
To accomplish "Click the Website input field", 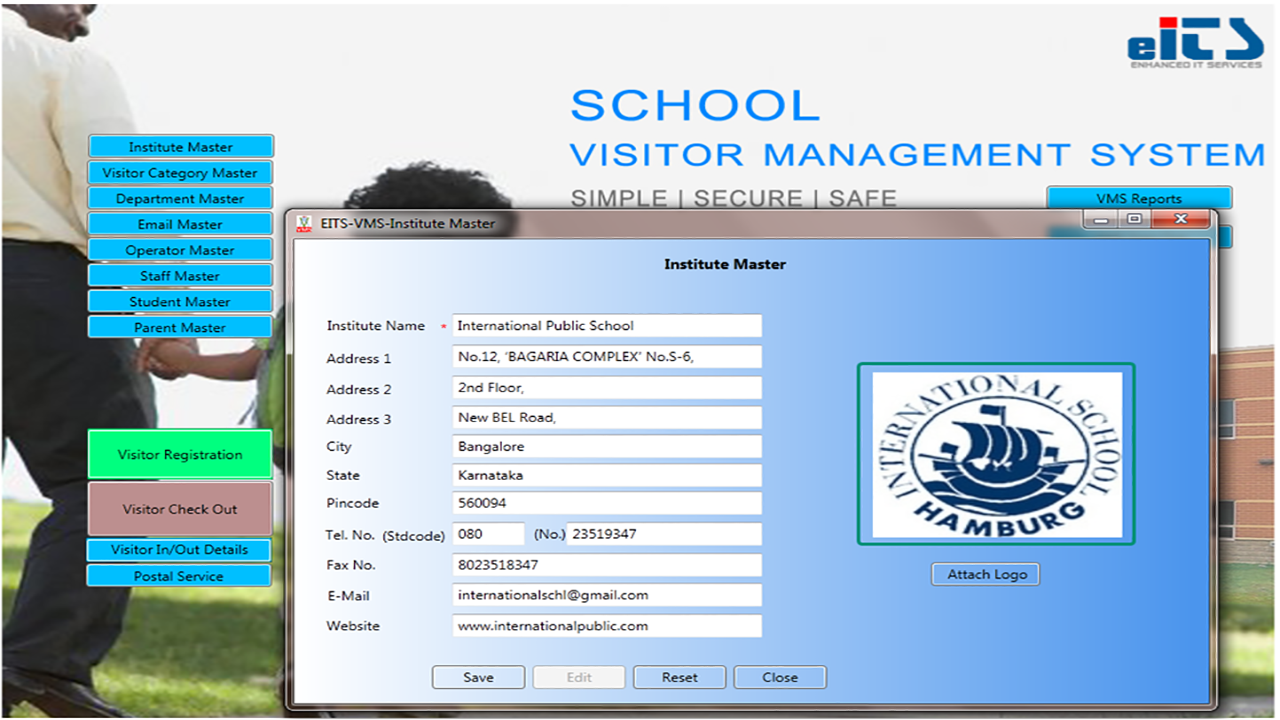I will click(607, 626).
